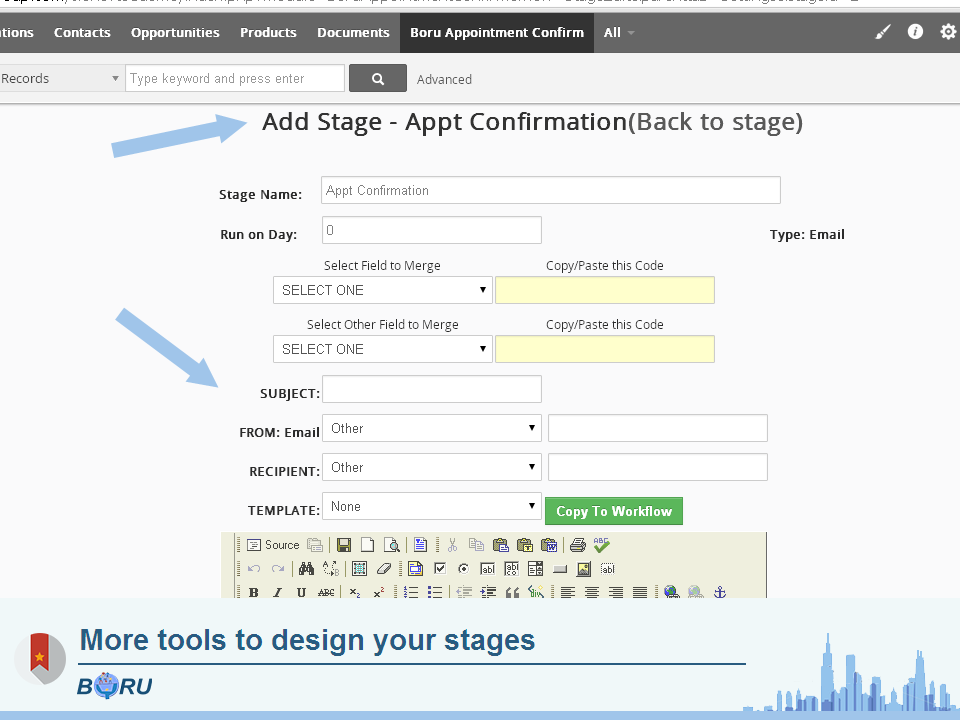Screen dimensions: 960x720
Task: Apply Subscript in editor toolbar
Action: (x=354, y=592)
